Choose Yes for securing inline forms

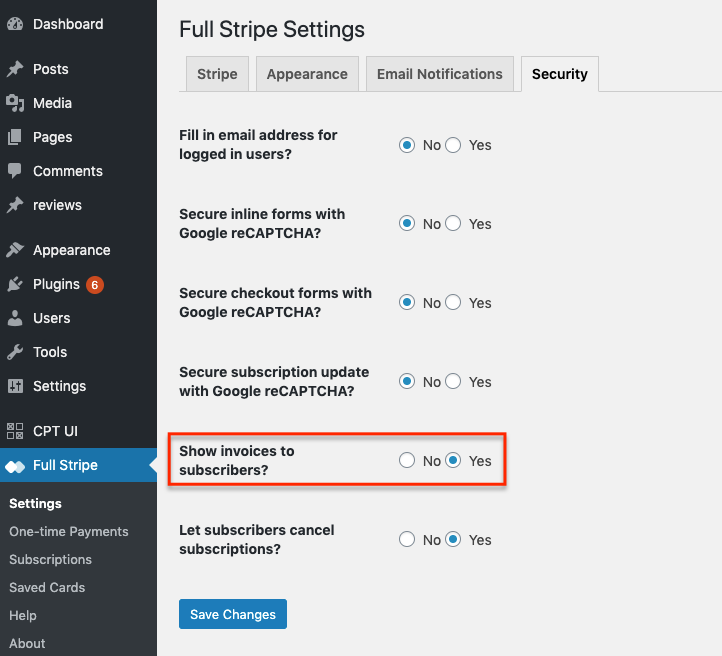[x=453, y=224]
